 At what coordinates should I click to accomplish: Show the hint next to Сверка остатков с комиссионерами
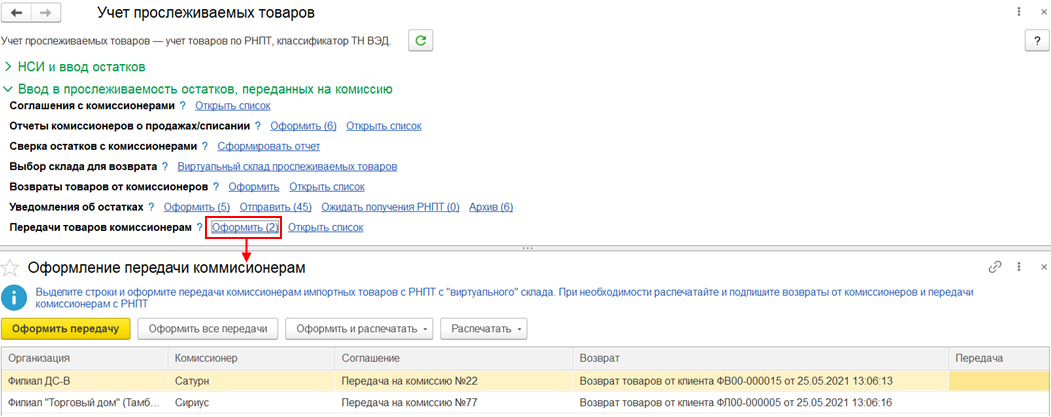pyautogui.click(x=205, y=146)
